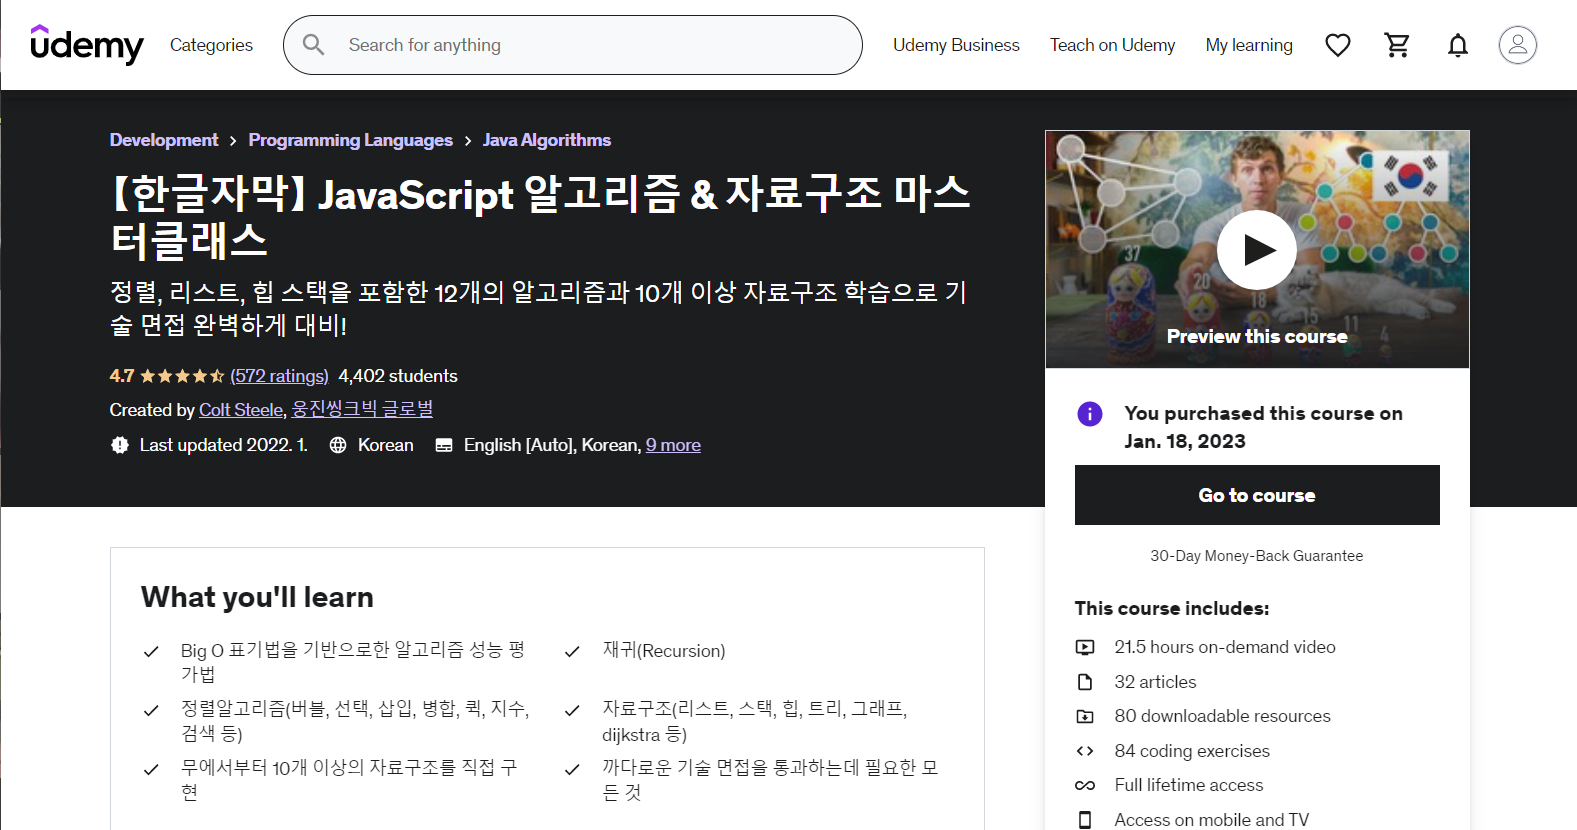Click the checkmark beside 재귀(Recursion)

click(x=573, y=652)
